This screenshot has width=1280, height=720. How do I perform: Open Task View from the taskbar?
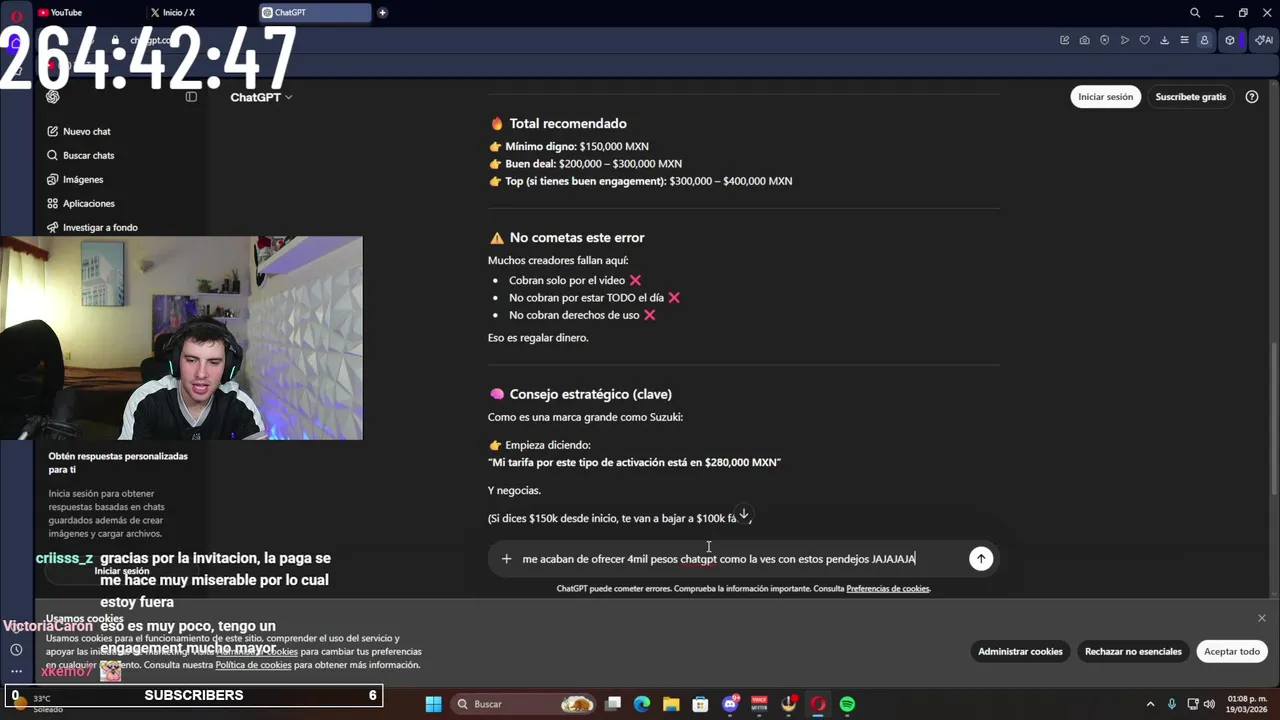(x=613, y=704)
